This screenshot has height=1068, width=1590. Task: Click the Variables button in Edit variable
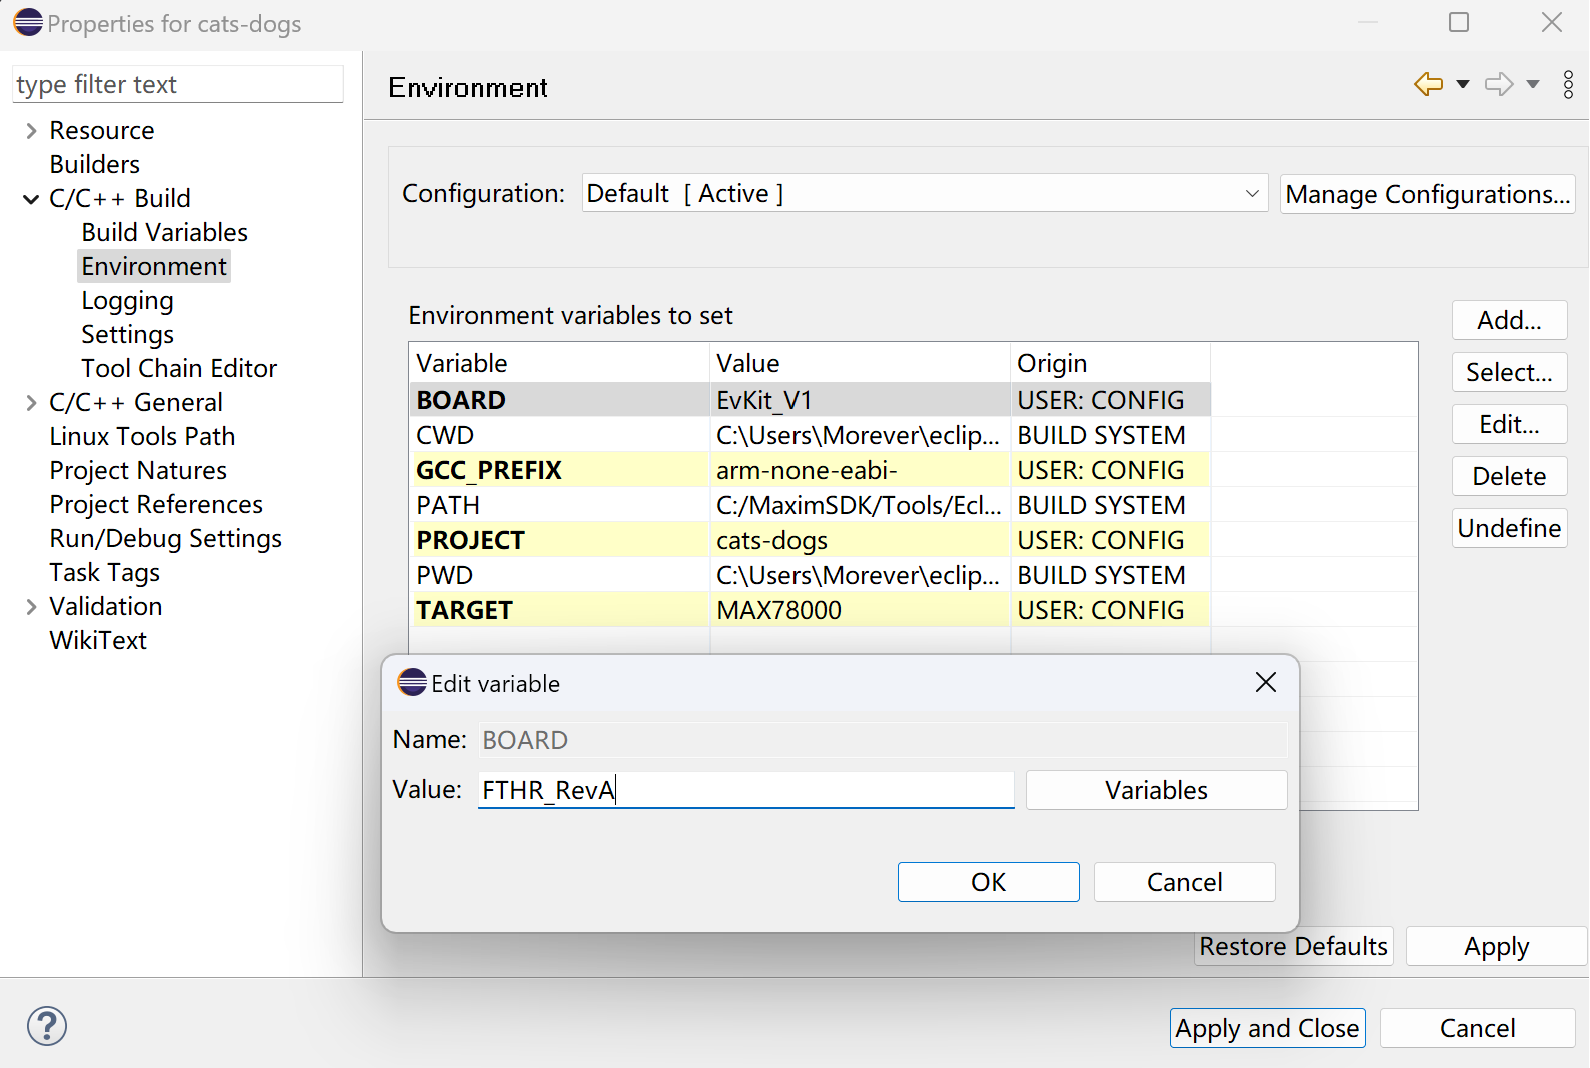click(1156, 790)
